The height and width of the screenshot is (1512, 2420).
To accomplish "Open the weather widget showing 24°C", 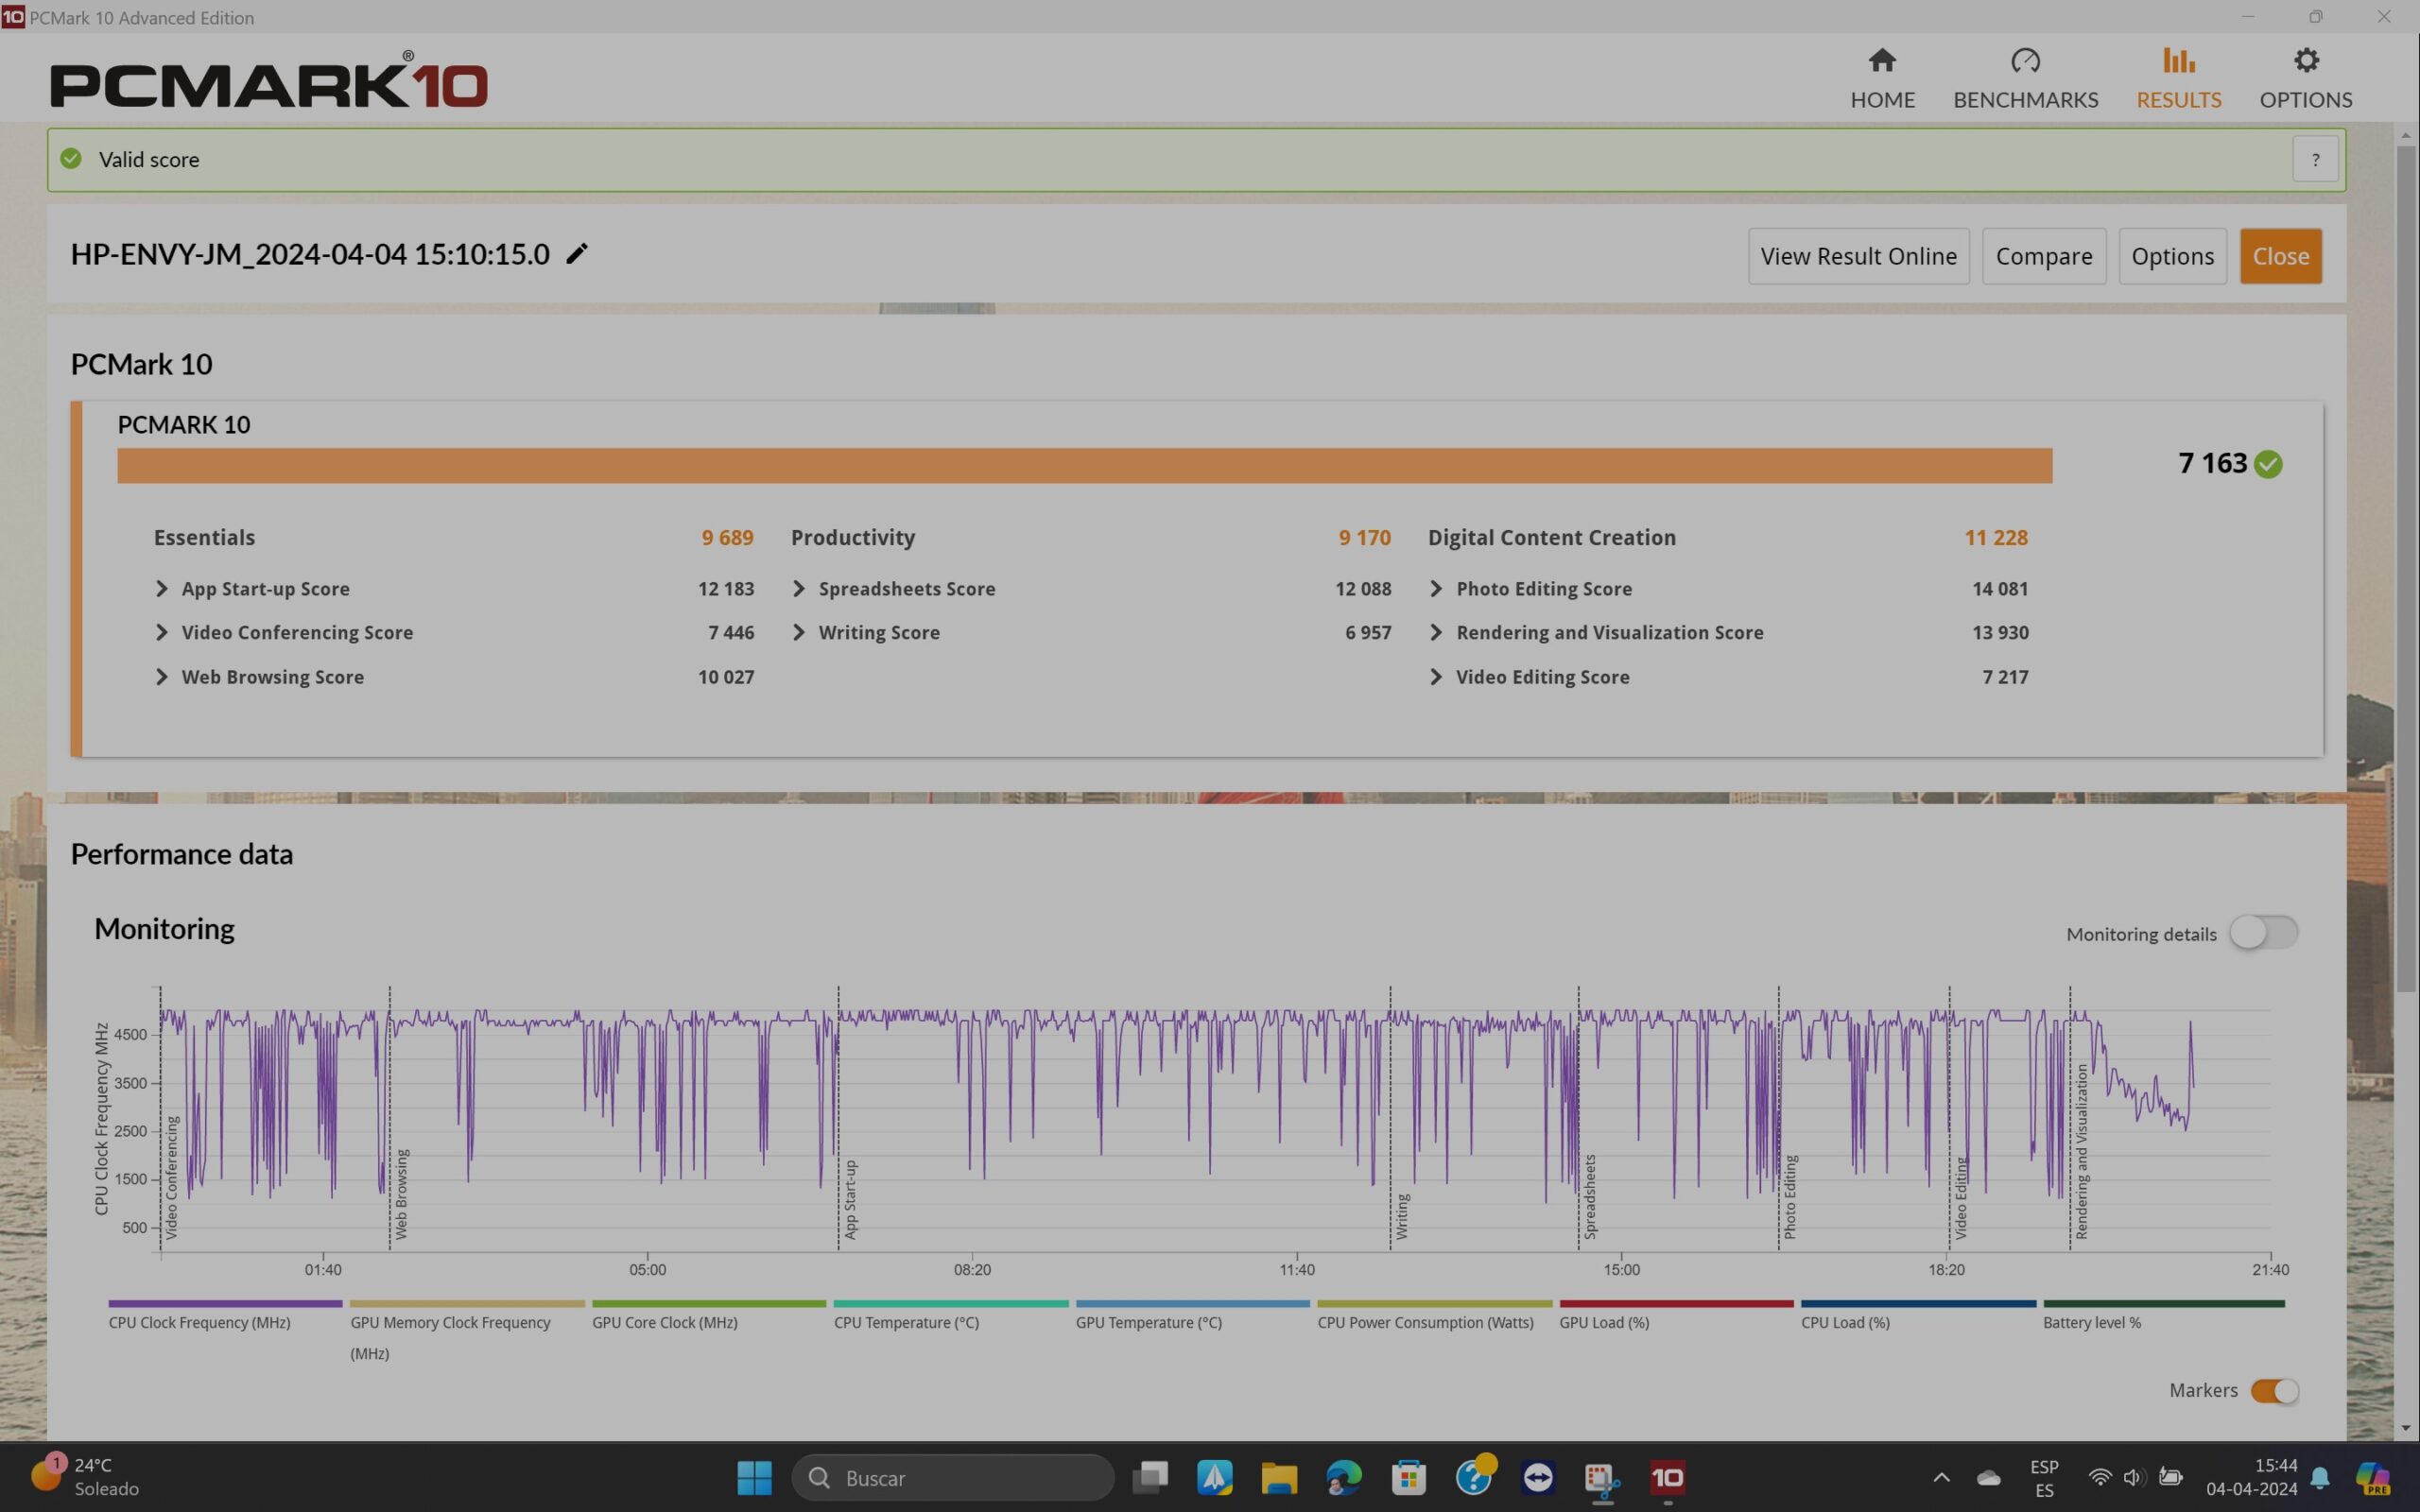I will click(x=85, y=1477).
